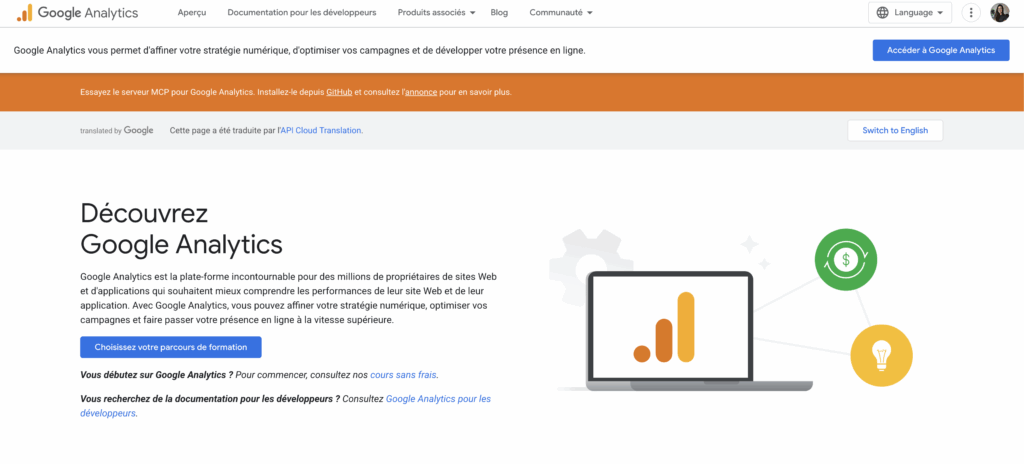Image resolution: width=1024 pixels, height=464 pixels.
Task: Click text 'Vous recherchez de la documentation'
Action: 160,398
